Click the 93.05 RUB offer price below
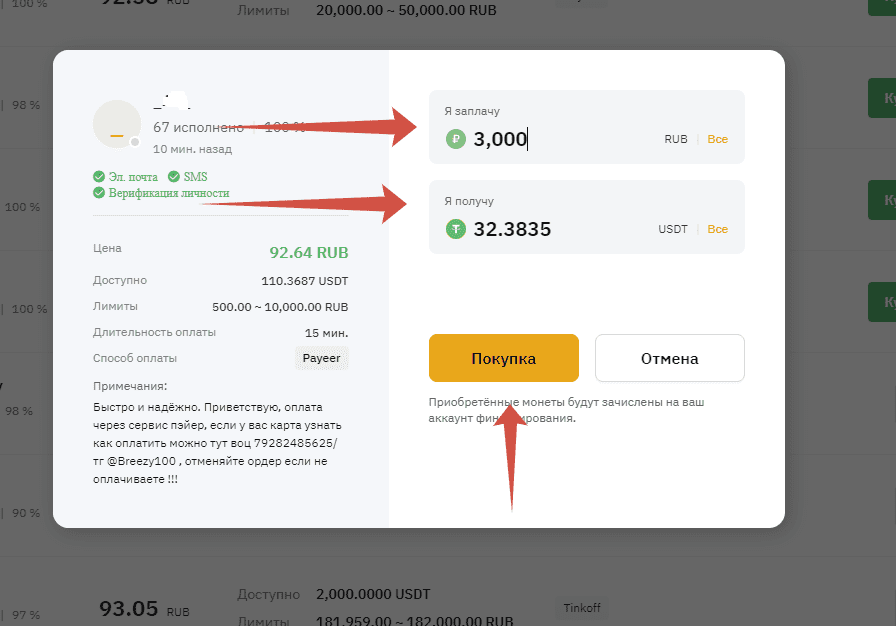Image resolution: width=896 pixels, height=626 pixels. tap(144, 609)
